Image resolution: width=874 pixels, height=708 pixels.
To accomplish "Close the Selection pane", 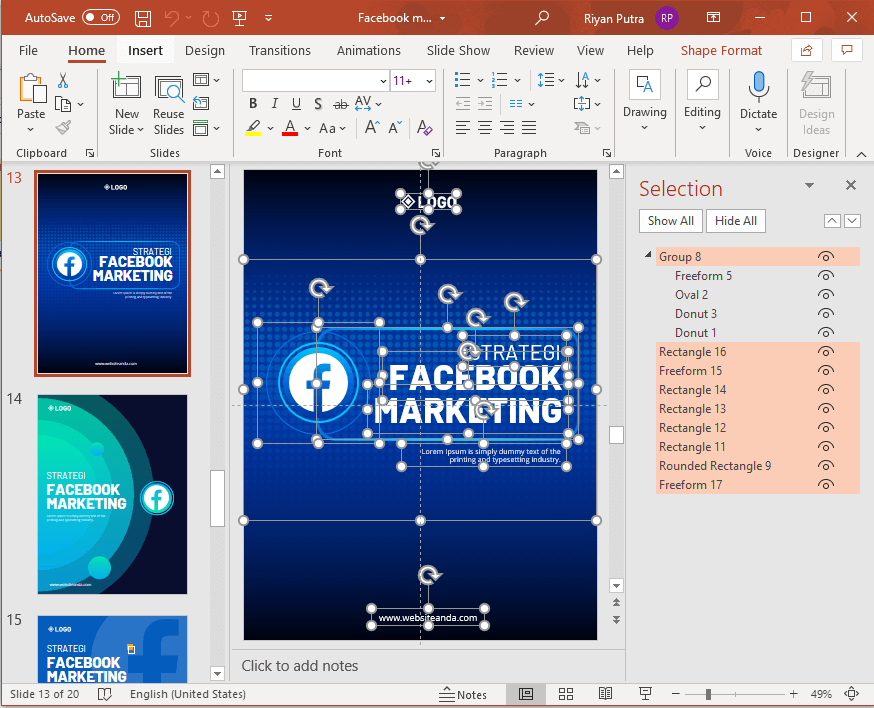I will (x=851, y=185).
